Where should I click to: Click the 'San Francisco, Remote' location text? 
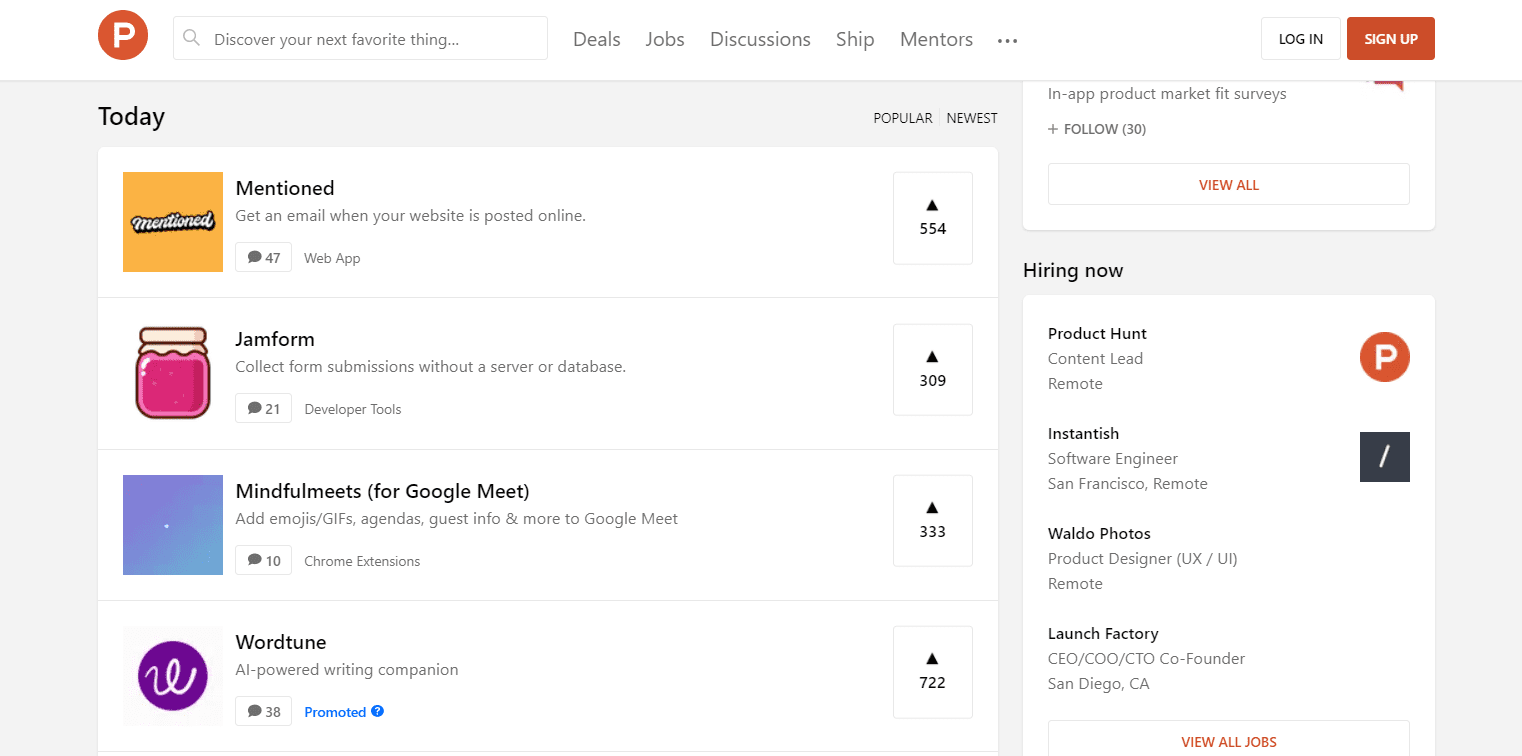(x=1128, y=484)
